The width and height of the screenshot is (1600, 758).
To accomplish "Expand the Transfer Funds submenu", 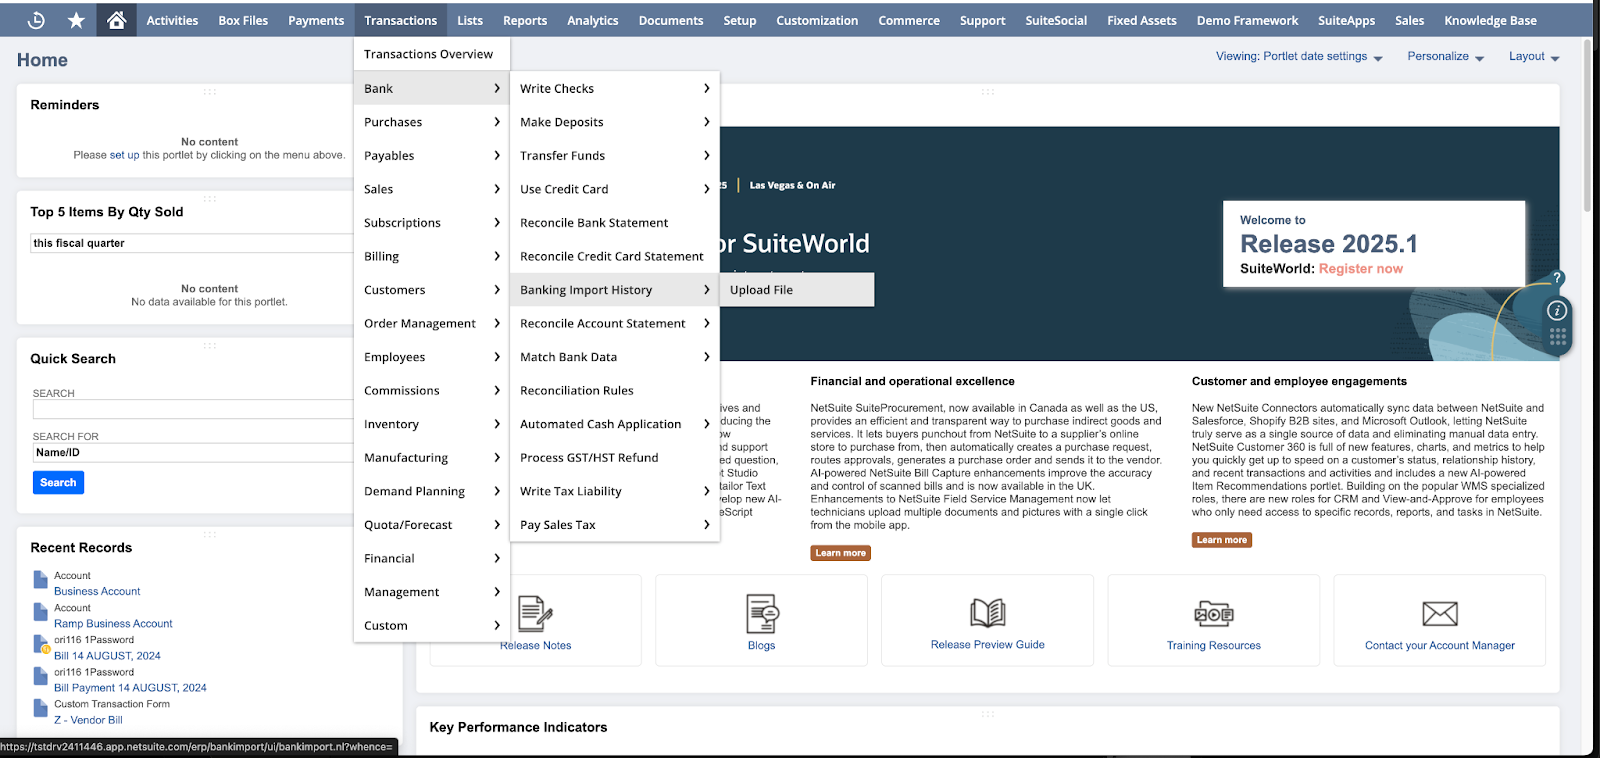I will [615, 156].
